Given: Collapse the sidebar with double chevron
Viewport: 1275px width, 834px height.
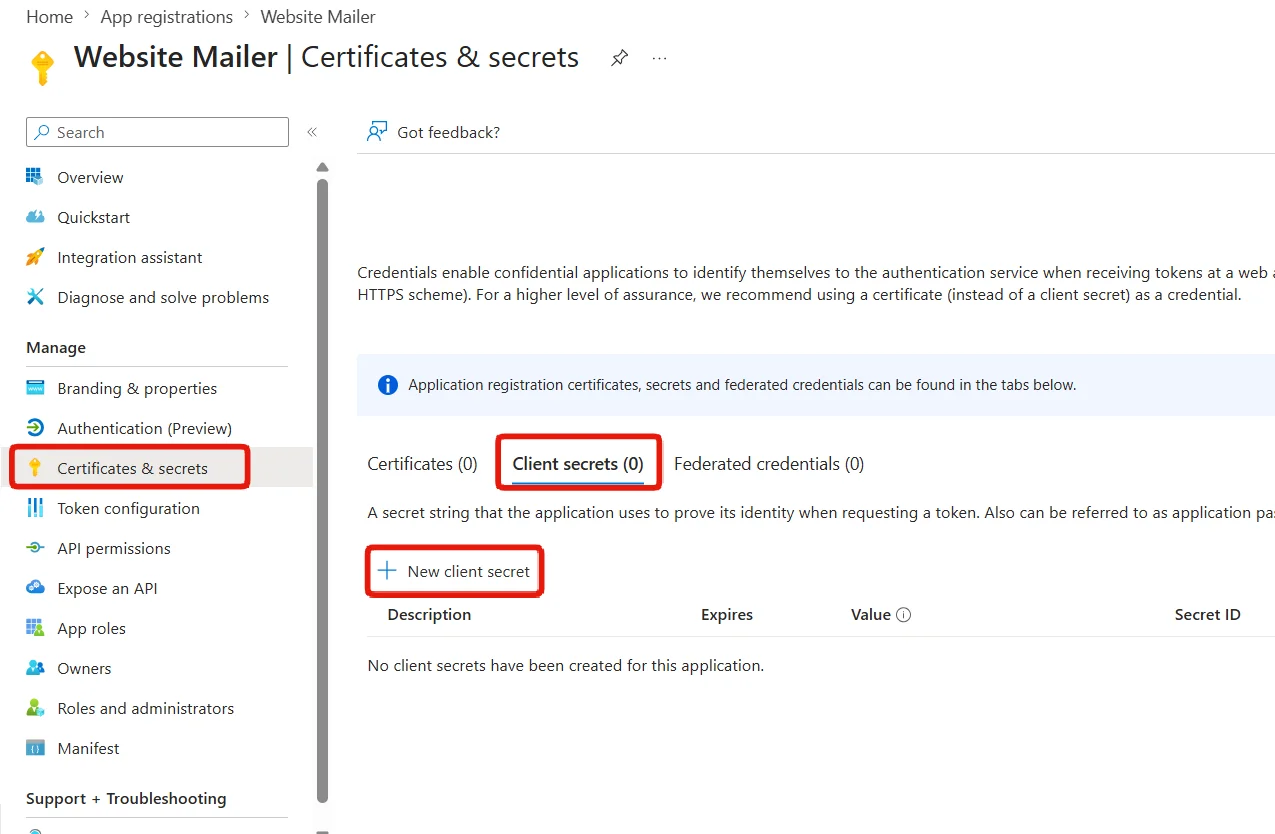Looking at the screenshot, I should [312, 132].
